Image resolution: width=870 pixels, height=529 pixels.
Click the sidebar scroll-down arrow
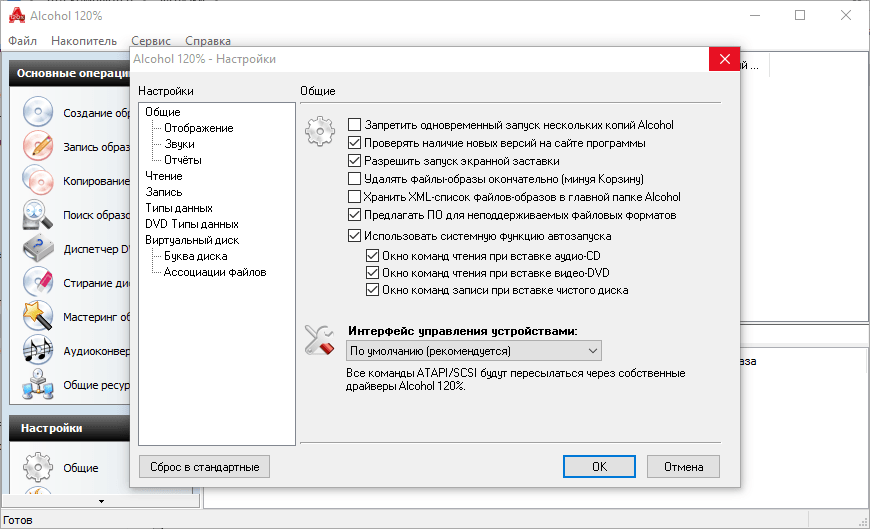tap(101, 501)
